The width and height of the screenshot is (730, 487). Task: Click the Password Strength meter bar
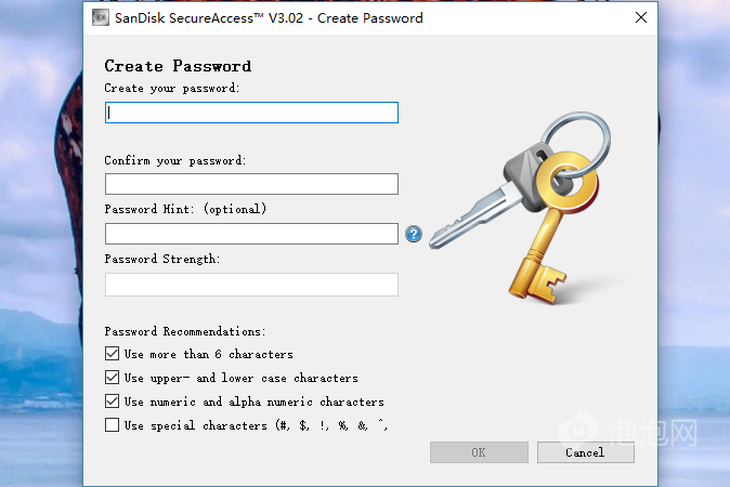tap(251, 284)
